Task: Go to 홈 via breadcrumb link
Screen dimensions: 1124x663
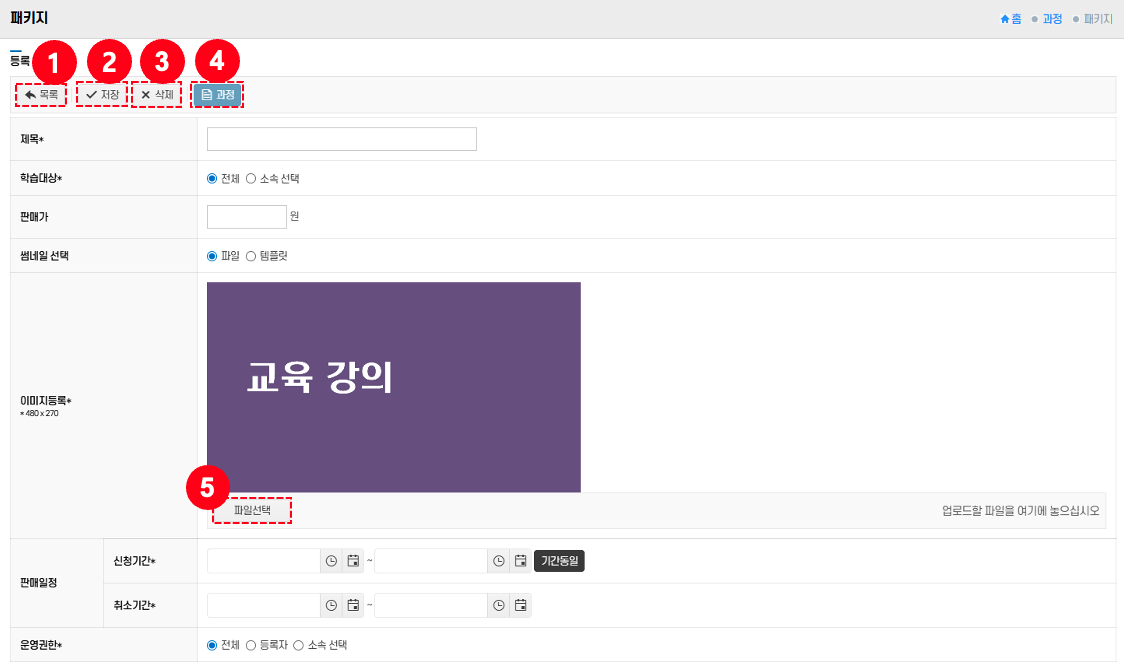Action: [1011, 19]
